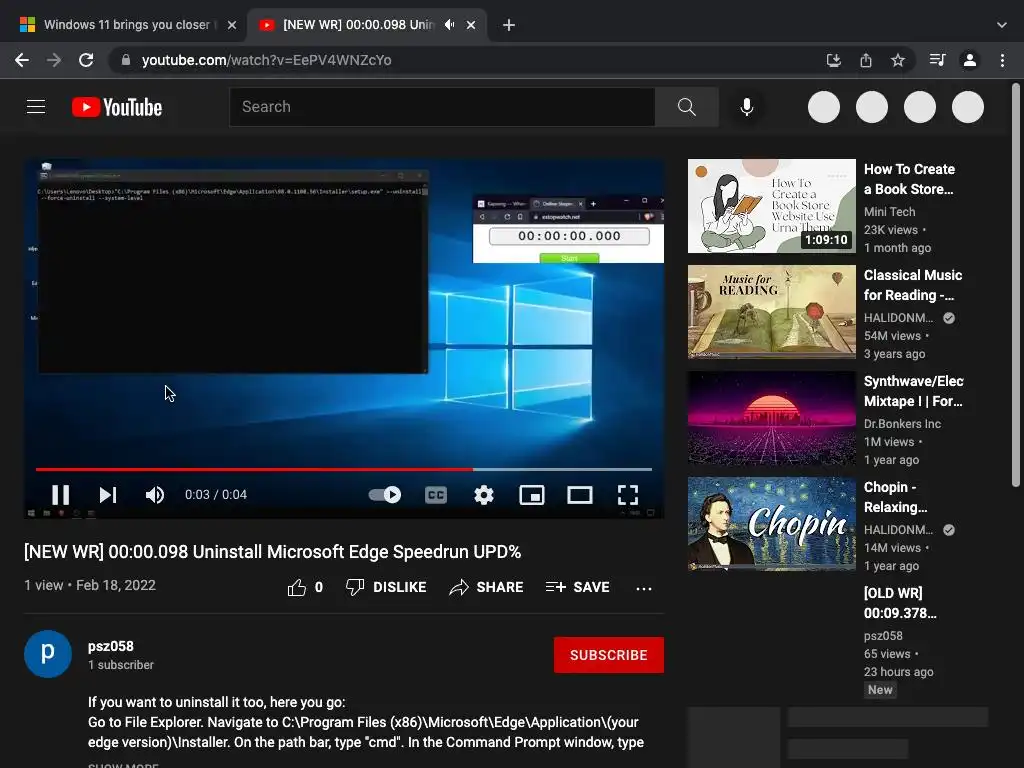Viewport: 1024px width, 768px height.
Task: Switch to theater mode
Action: [x=580, y=495]
